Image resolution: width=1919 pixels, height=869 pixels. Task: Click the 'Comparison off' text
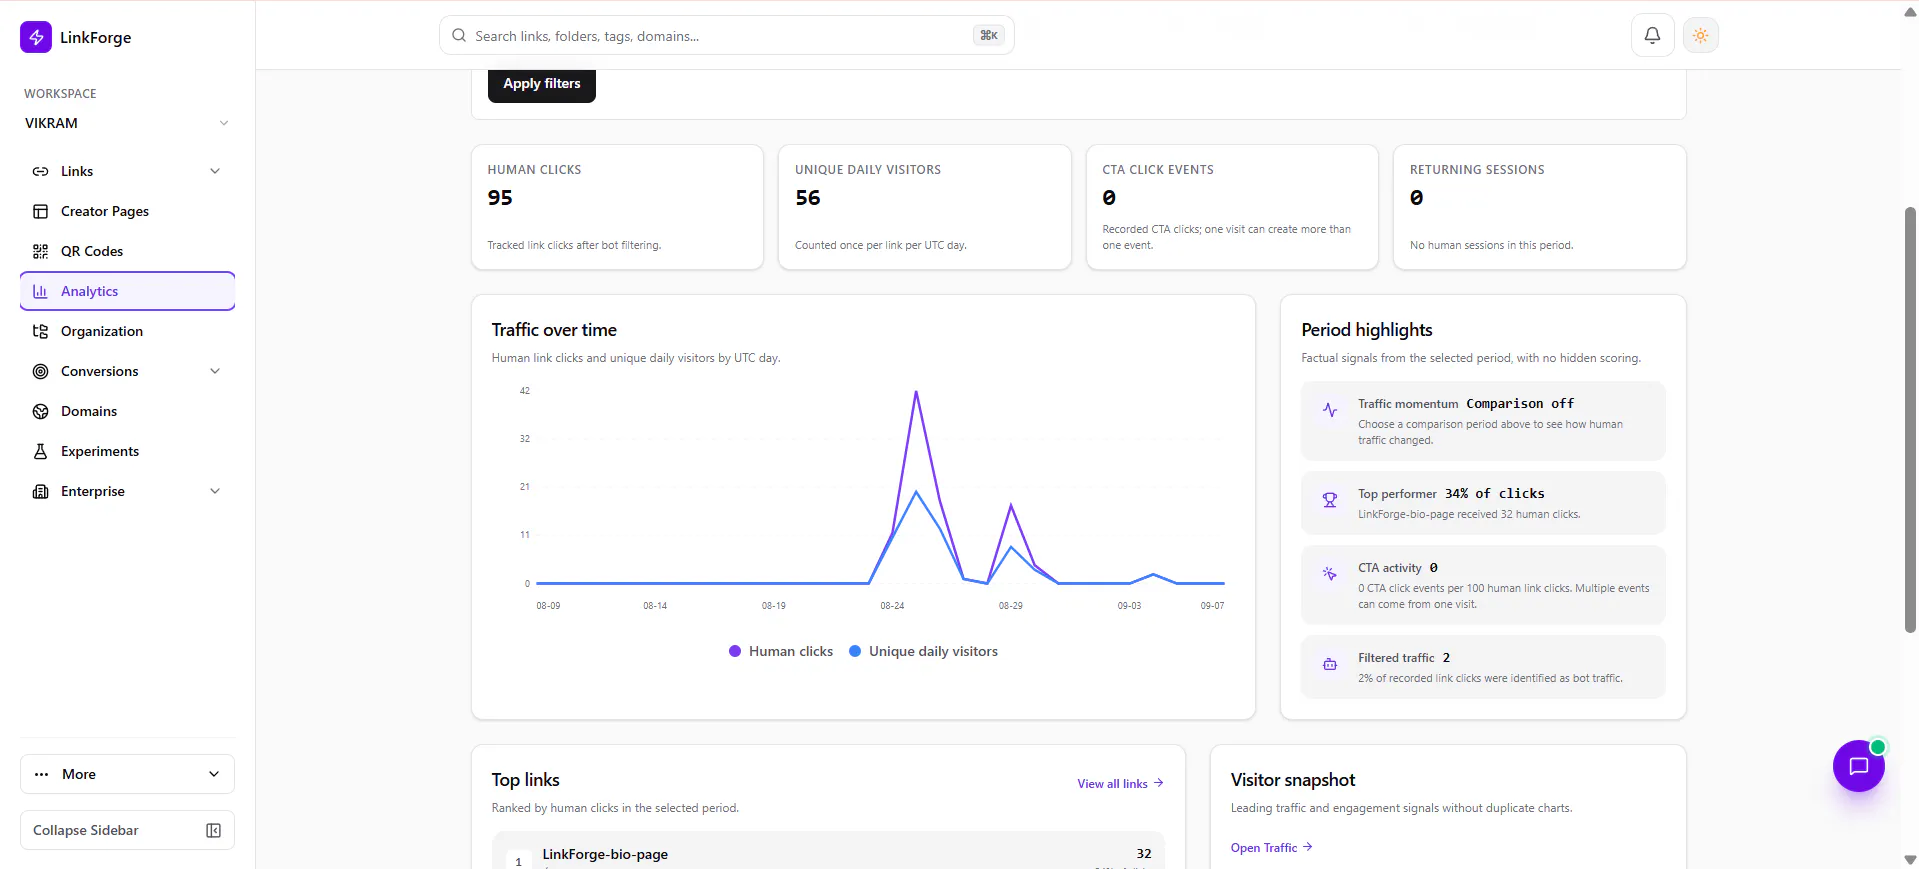[x=1520, y=404]
